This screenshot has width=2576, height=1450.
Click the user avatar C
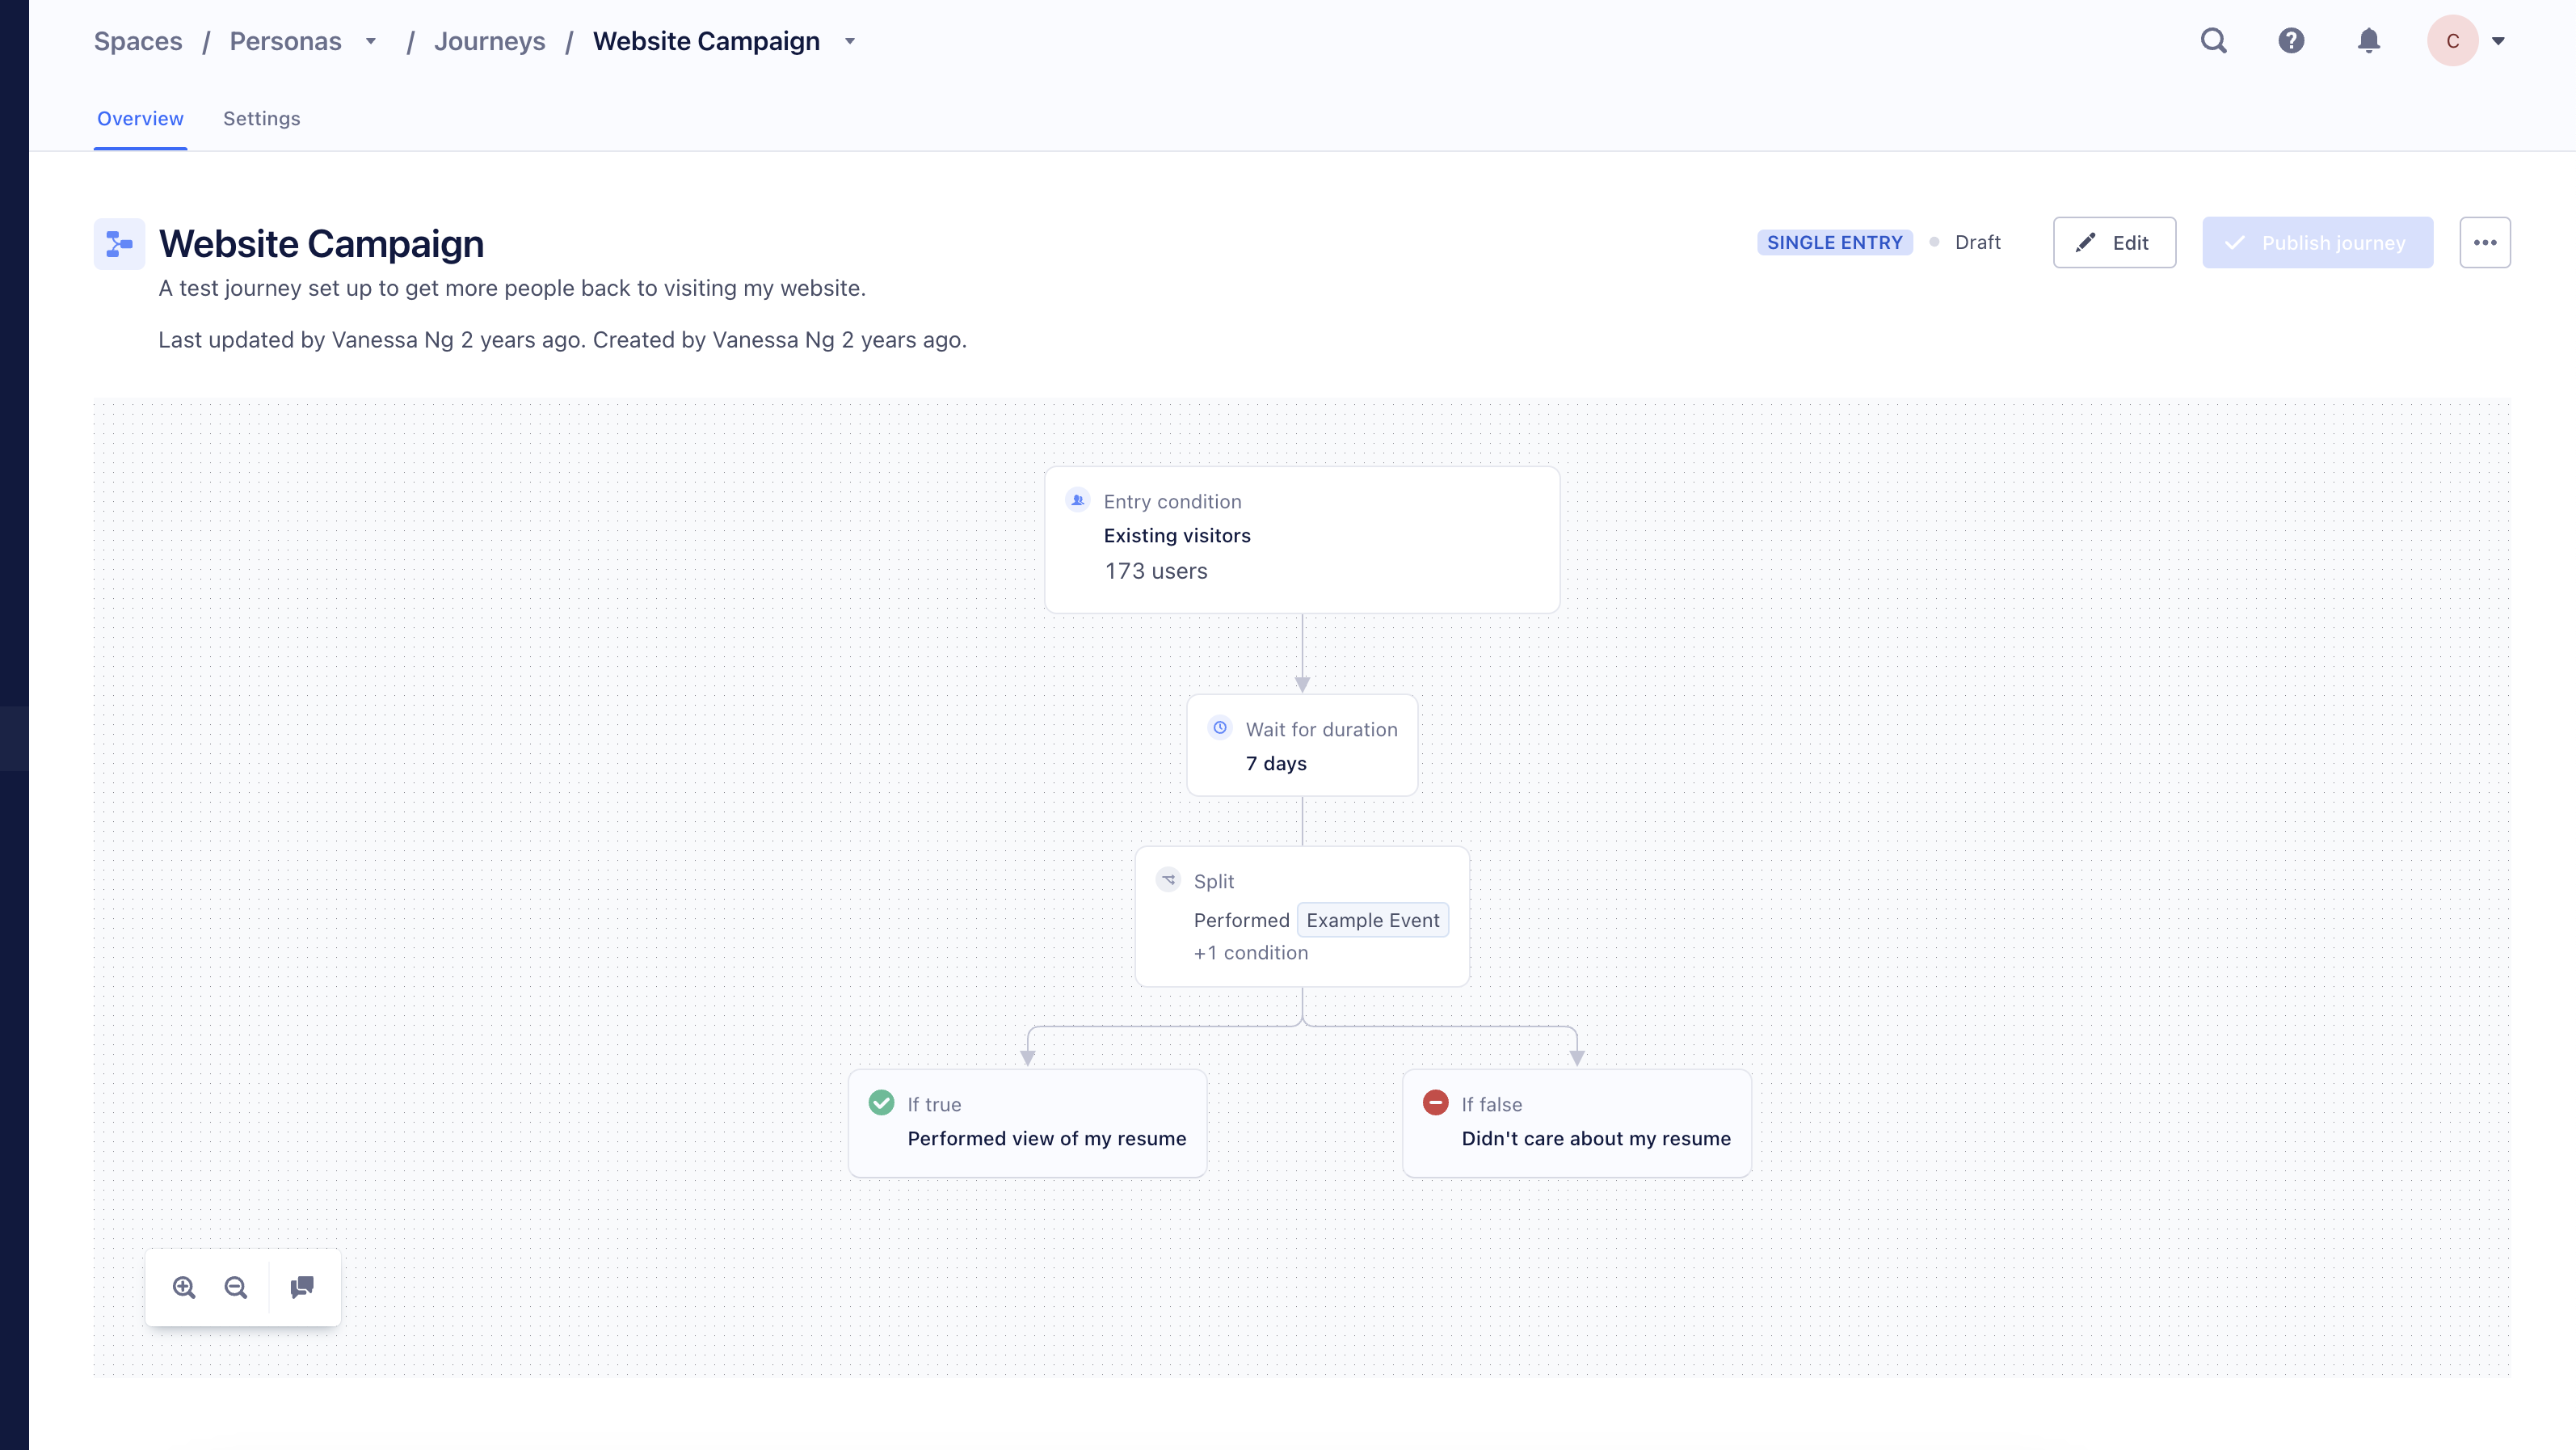[x=2452, y=41]
